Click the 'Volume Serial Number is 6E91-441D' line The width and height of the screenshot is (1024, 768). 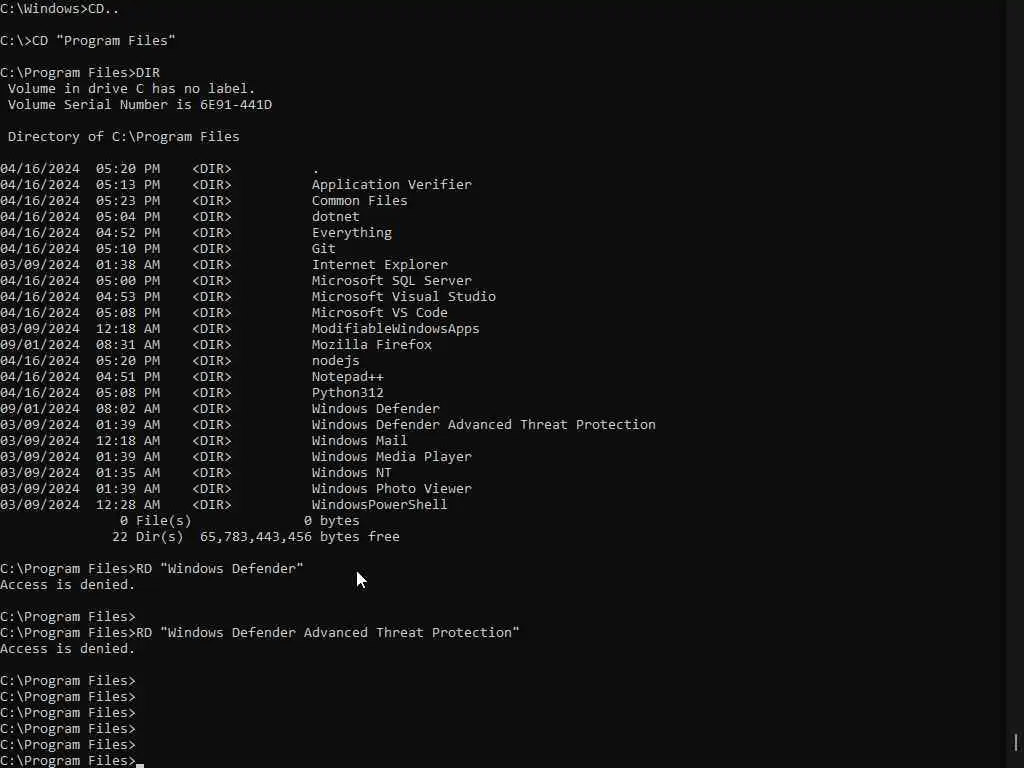(140, 105)
